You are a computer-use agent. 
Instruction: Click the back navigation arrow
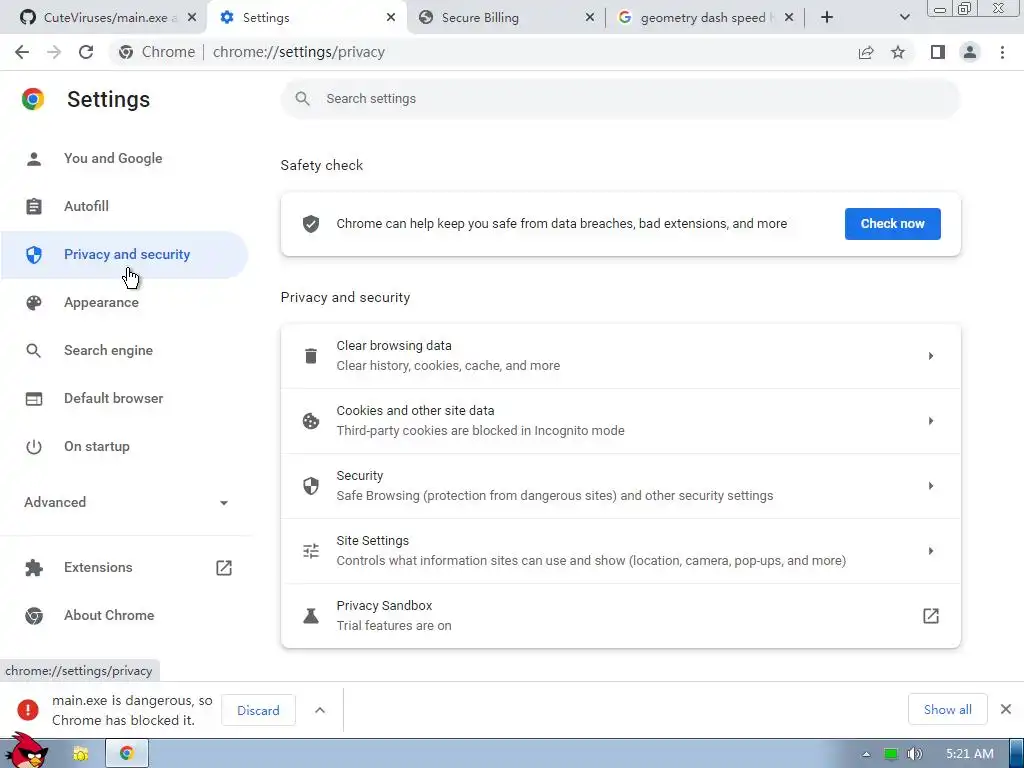22,52
